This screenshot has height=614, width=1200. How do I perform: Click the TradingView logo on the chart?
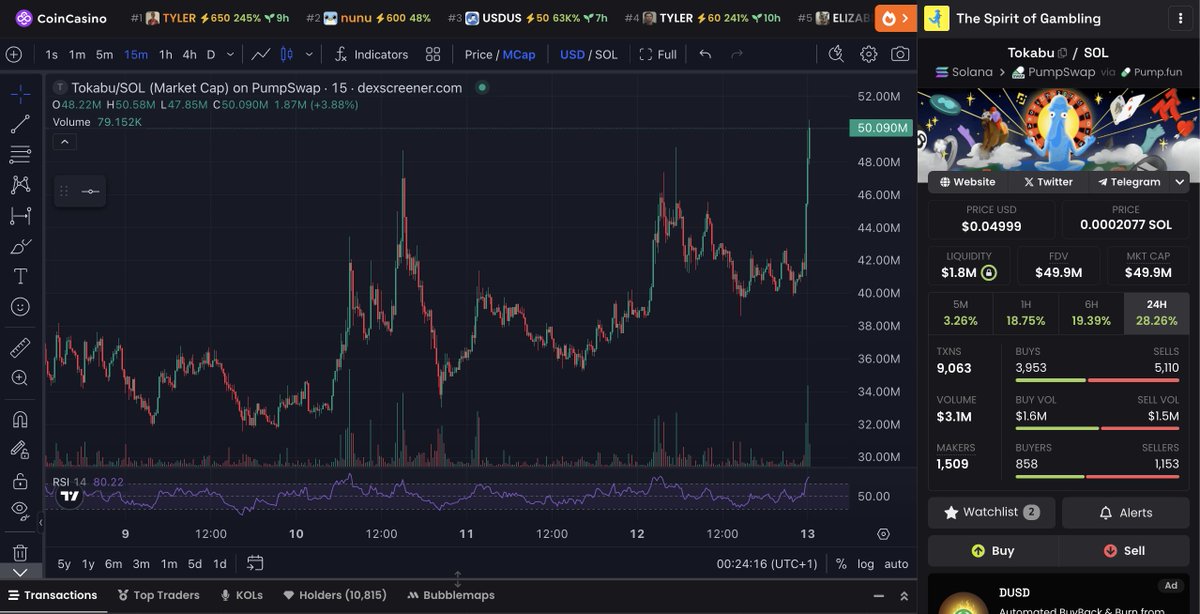point(69,496)
